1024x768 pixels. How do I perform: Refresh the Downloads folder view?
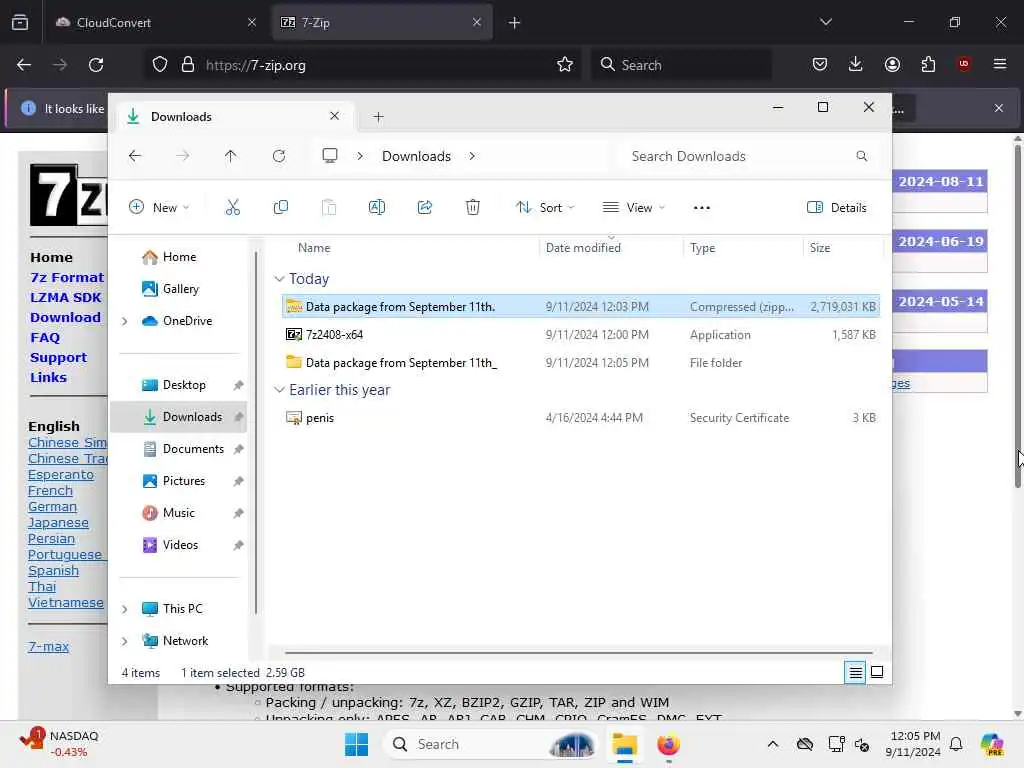coord(279,156)
